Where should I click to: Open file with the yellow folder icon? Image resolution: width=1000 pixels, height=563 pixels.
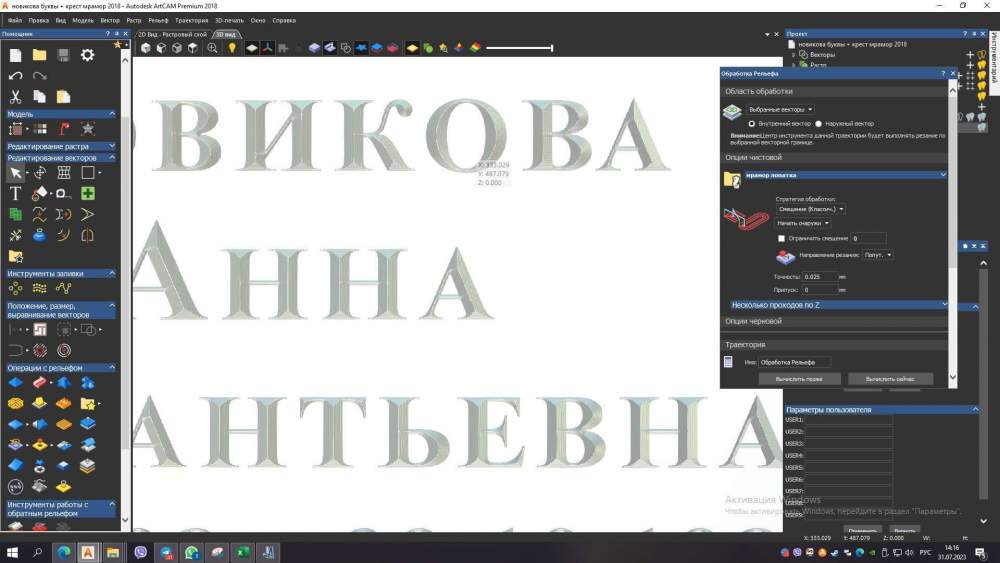[40, 55]
